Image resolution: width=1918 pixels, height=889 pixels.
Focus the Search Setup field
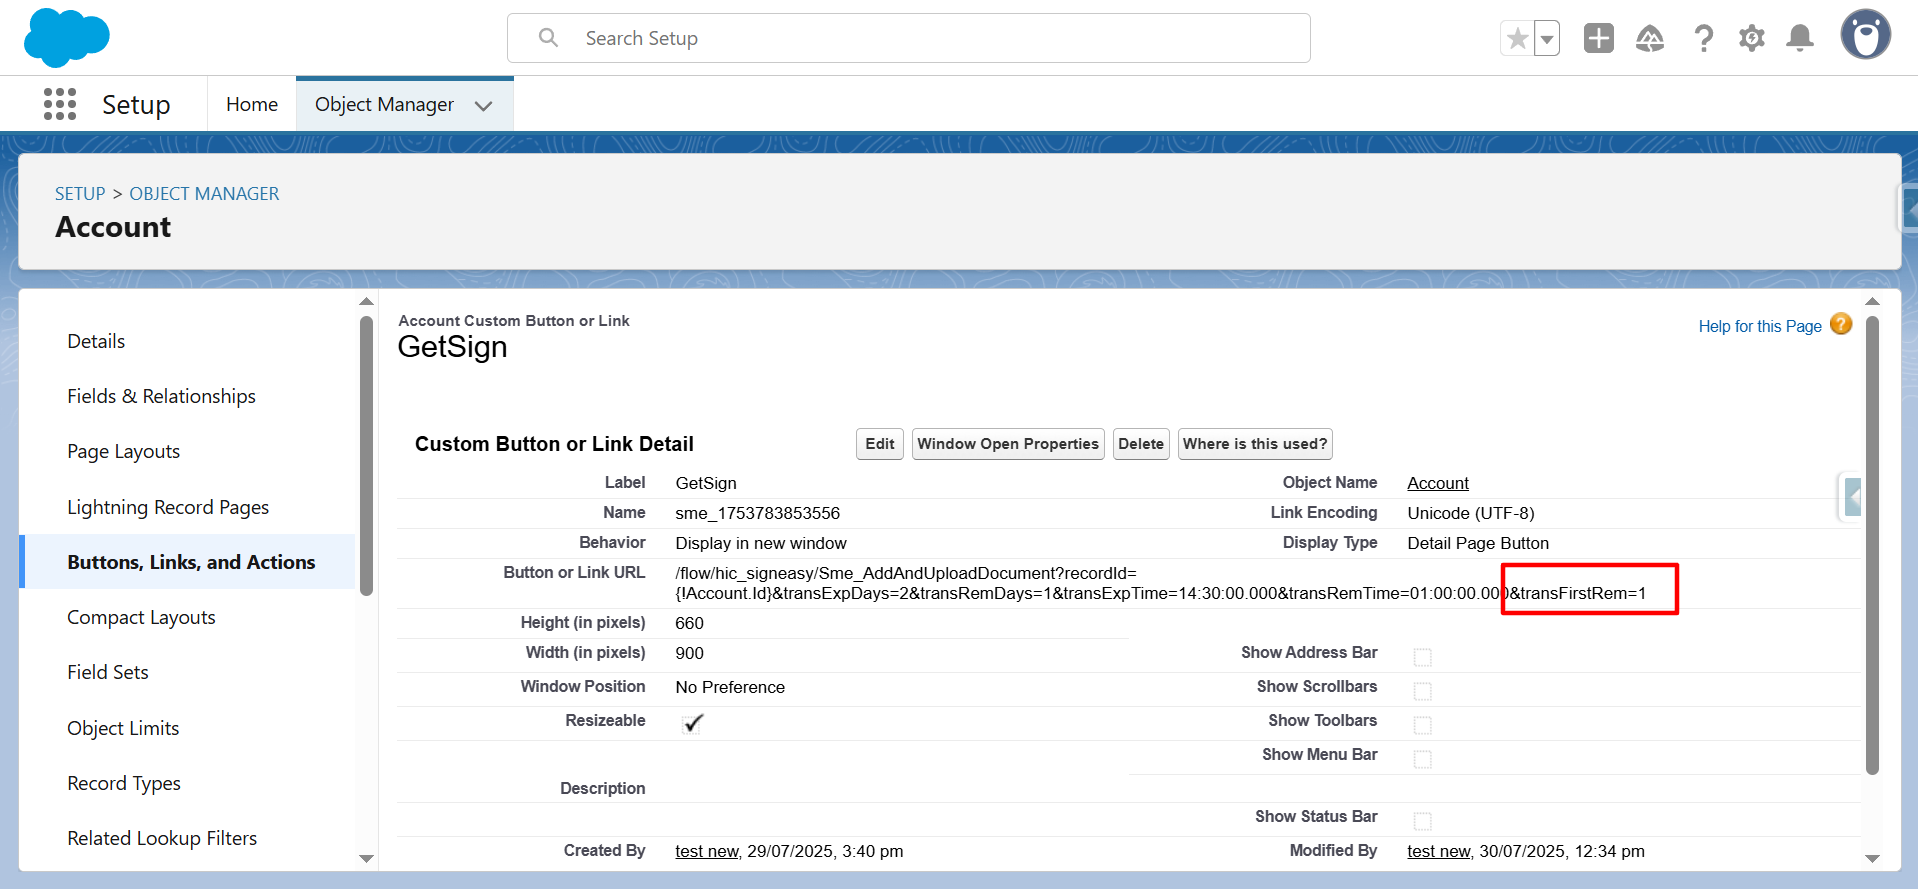point(909,38)
